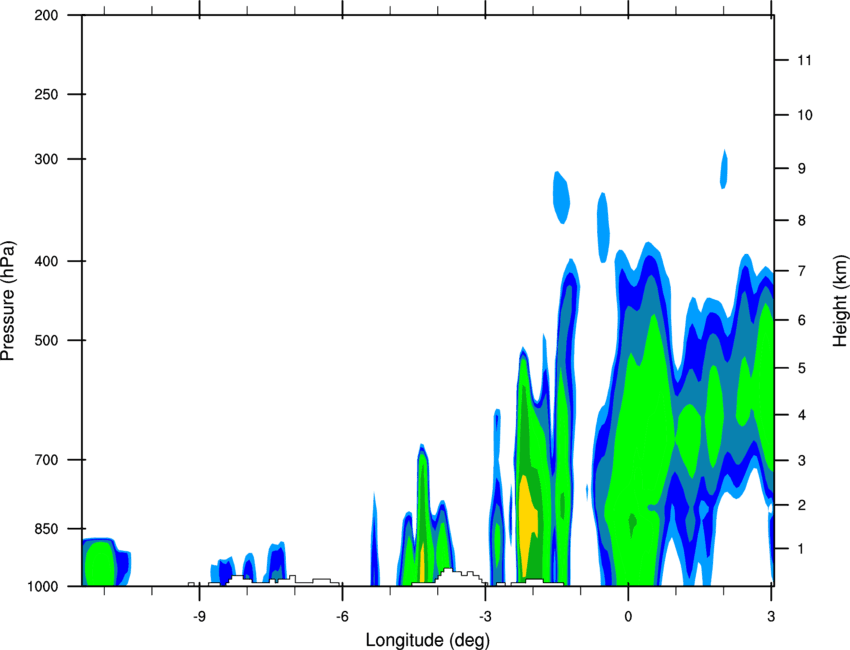Select the -6 longitude tick label
The width and height of the screenshot is (850, 650).
pos(342,617)
